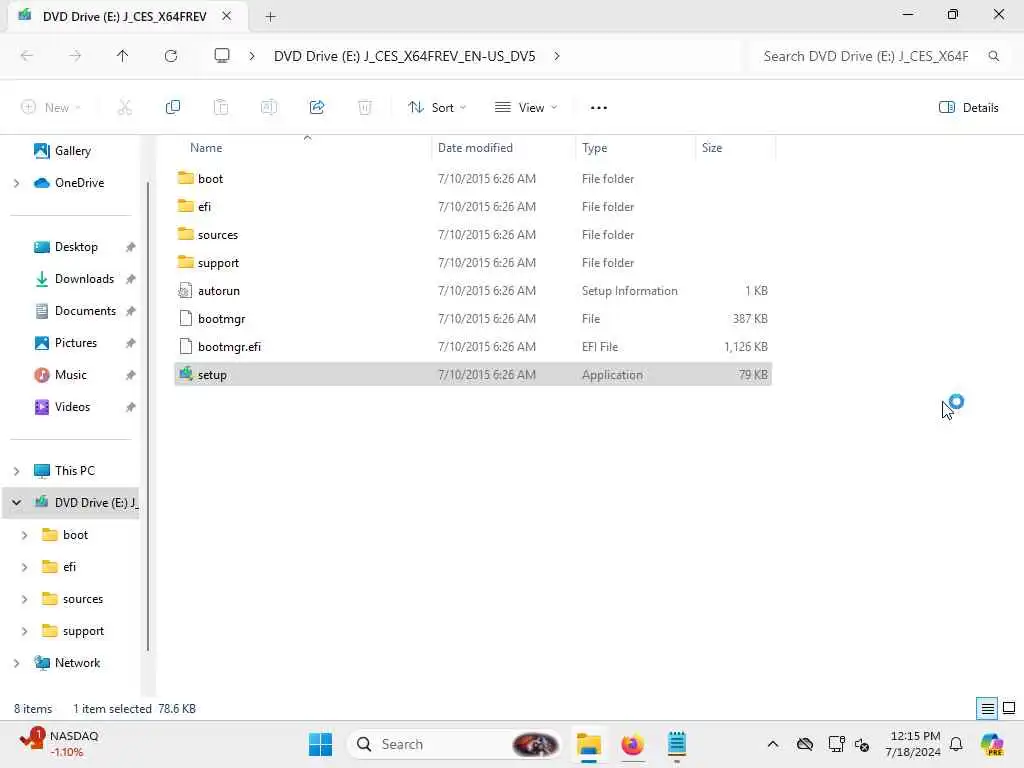Select the sources folder row
The width and height of the screenshot is (1024, 768).
(473, 234)
